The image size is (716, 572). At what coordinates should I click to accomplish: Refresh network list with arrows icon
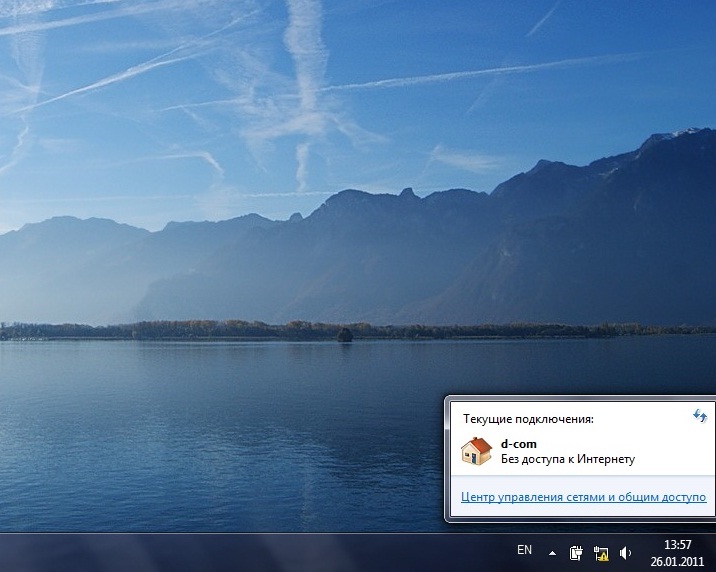[700, 416]
